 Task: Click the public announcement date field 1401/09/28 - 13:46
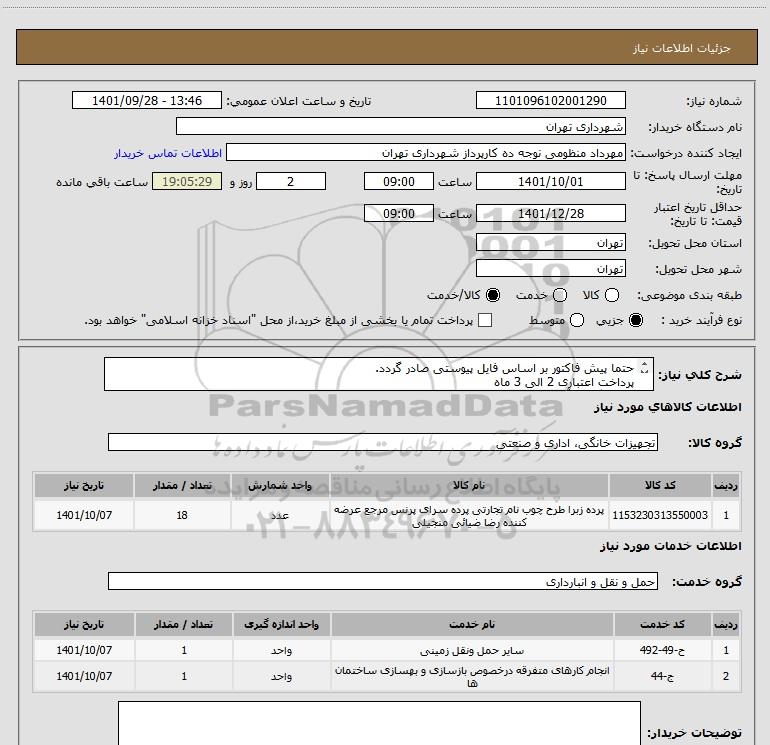(147, 101)
